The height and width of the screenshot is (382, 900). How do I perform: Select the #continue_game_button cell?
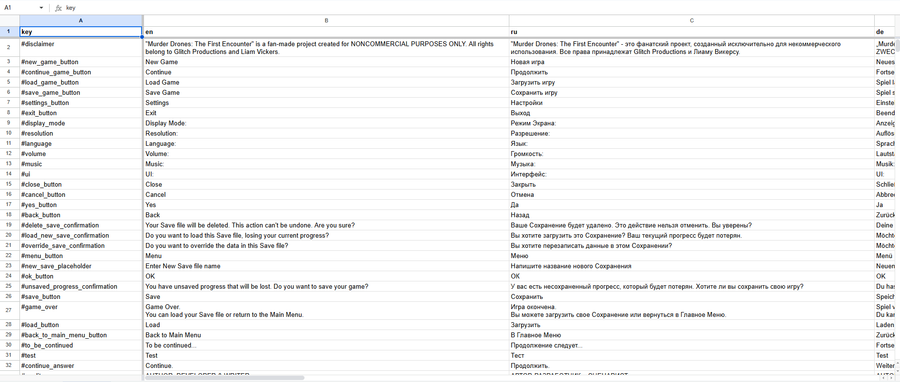[81, 72]
